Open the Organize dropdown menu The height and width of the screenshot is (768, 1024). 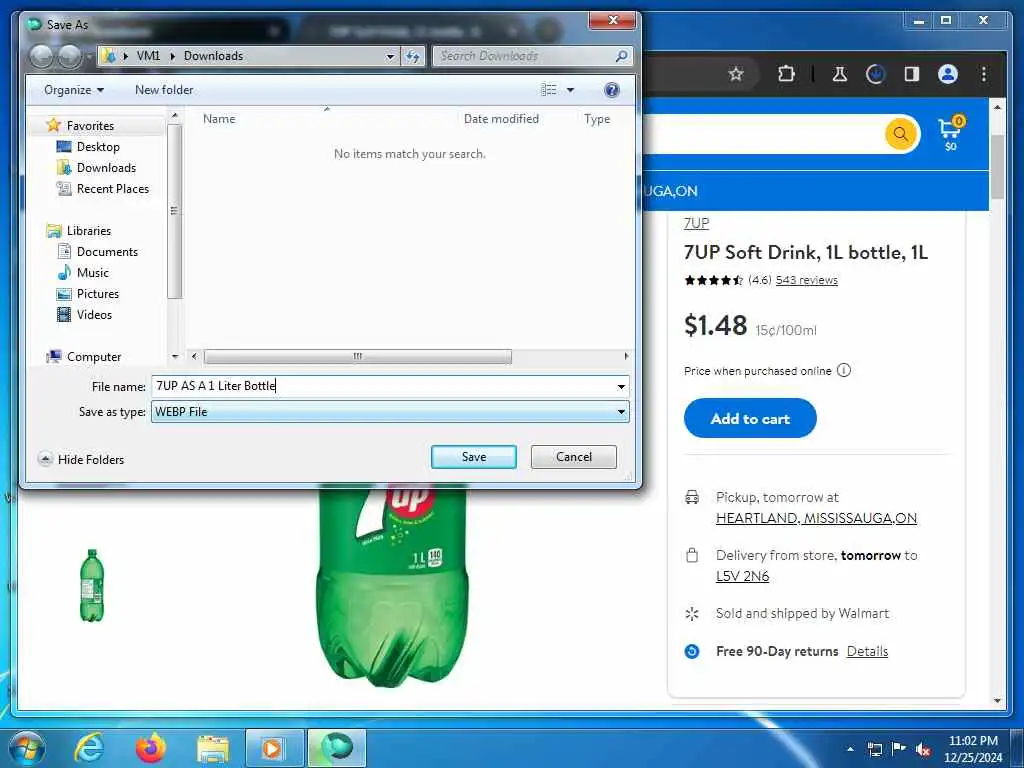coord(74,89)
